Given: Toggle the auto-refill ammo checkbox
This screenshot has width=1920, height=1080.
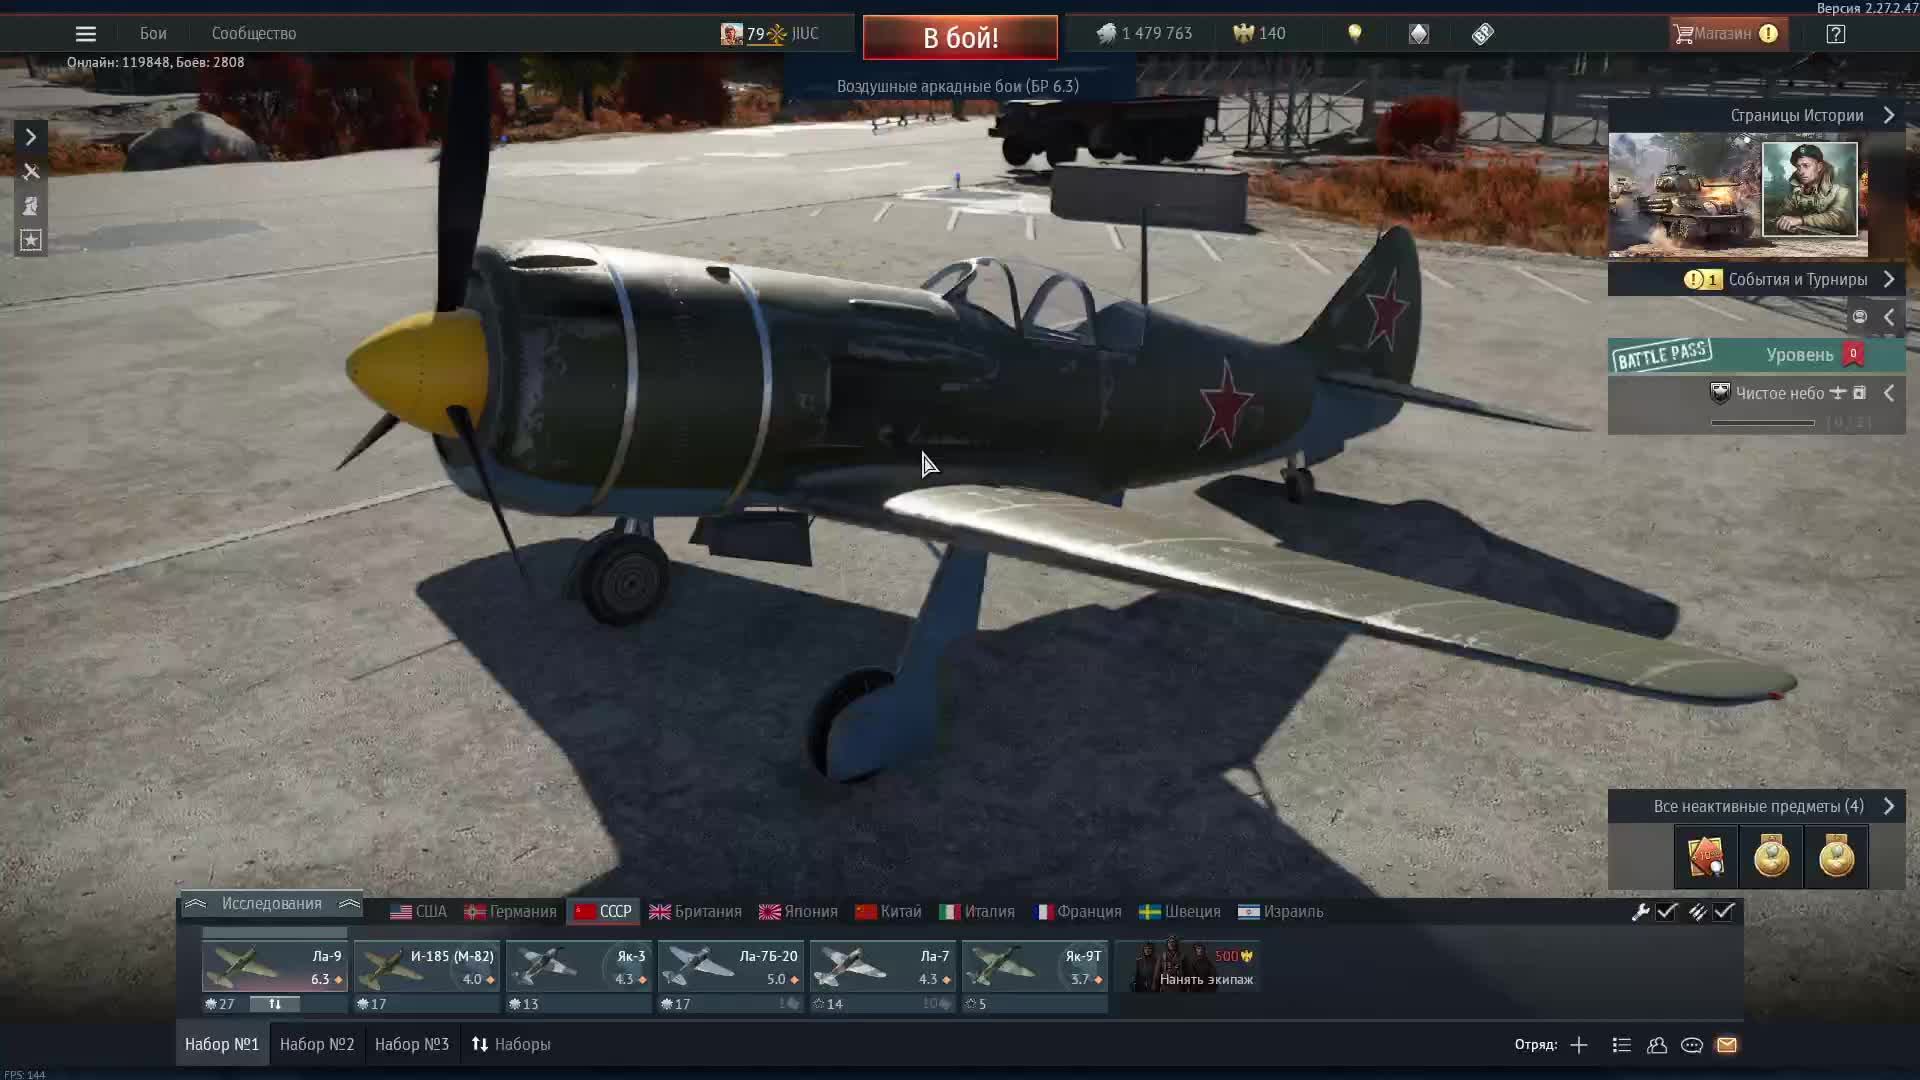Looking at the screenshot, I should (x=1724, y=912).
